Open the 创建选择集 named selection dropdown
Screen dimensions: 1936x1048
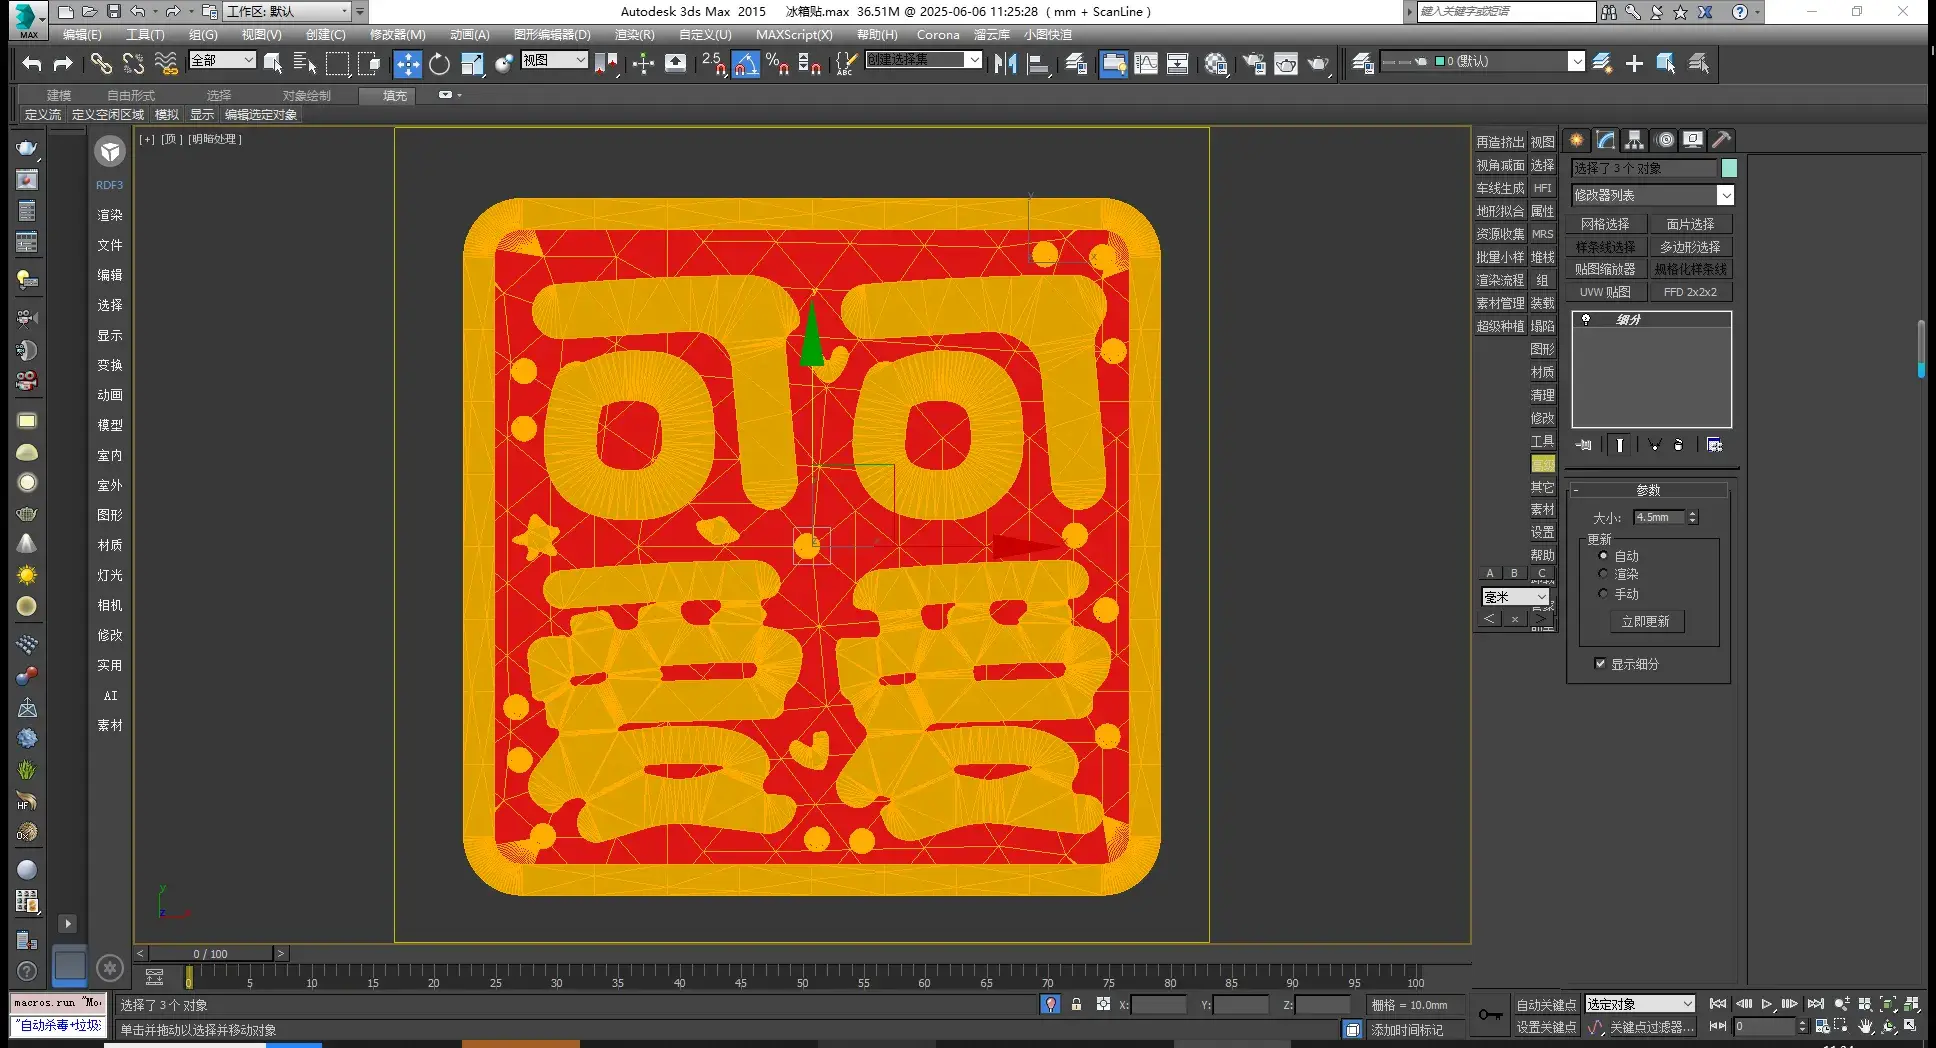coord(923,60)
